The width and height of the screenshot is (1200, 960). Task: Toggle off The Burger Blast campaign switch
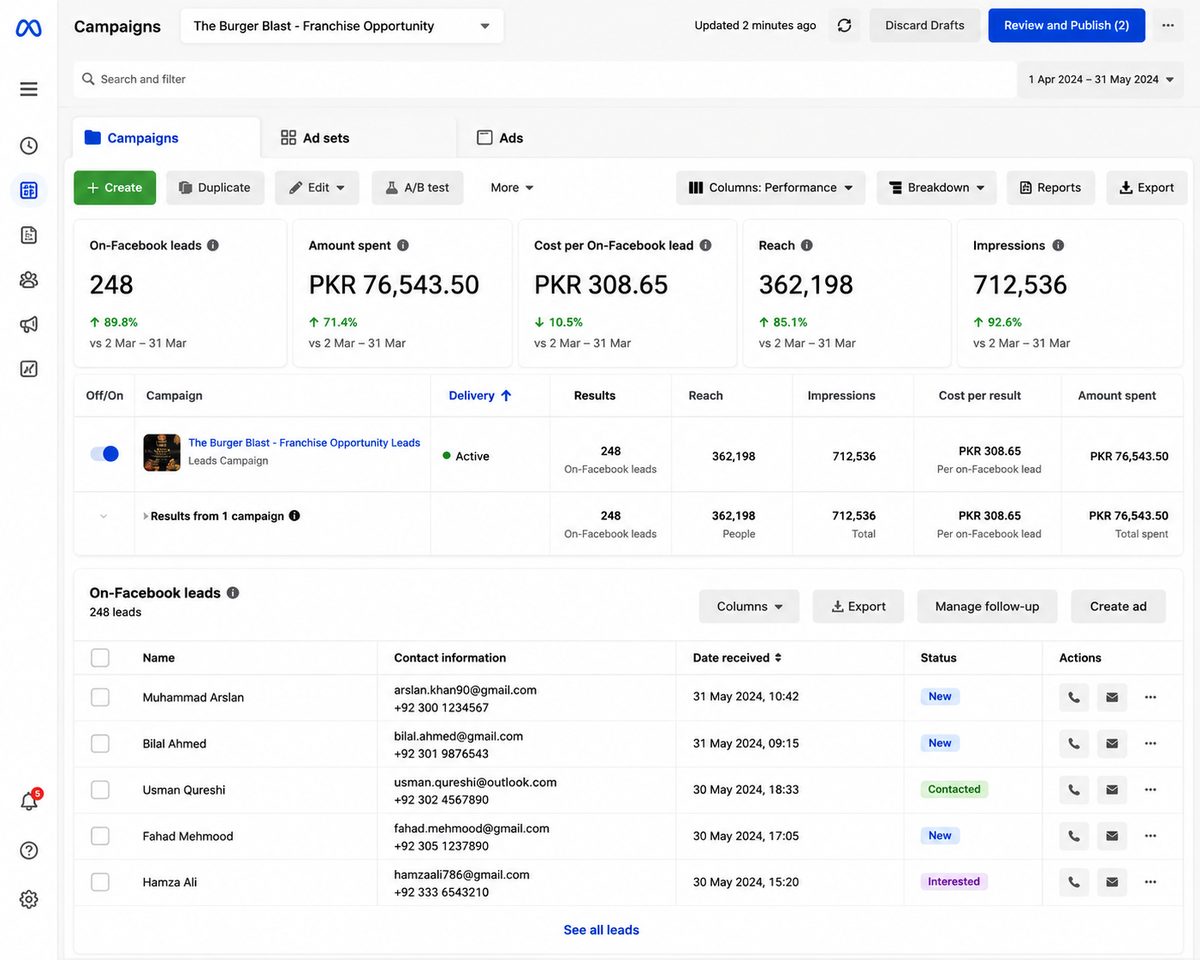pos(104,454)
